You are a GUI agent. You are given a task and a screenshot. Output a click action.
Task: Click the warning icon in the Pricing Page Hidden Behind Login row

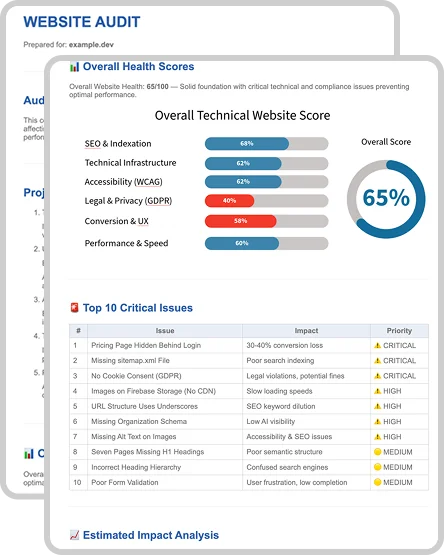tap(377, 345)
